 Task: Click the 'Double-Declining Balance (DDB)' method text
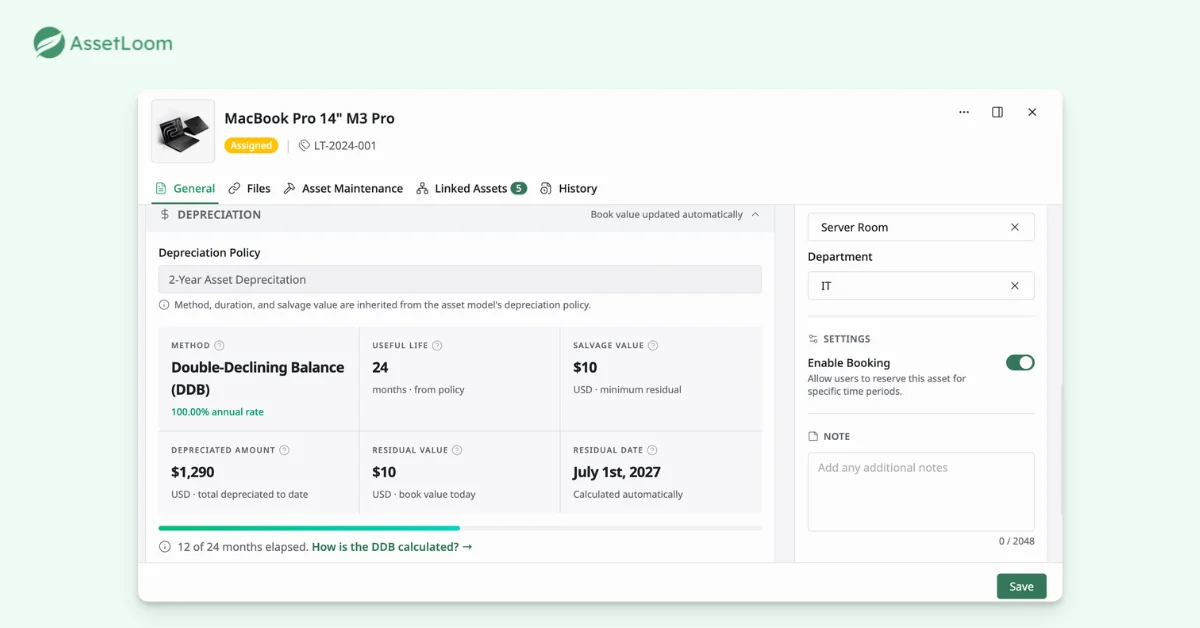pos(258,378)
